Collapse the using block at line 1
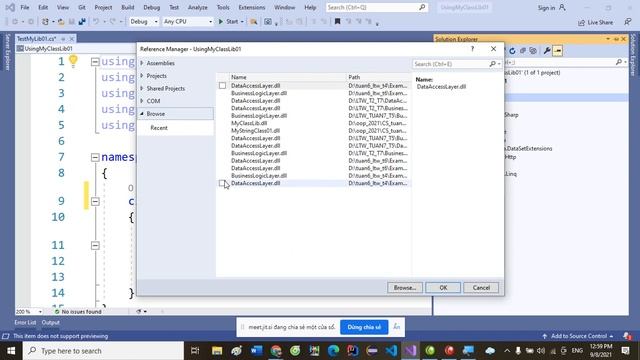This screenshot has height=360, width=640. pyautogui.click(x=95, y=62)
